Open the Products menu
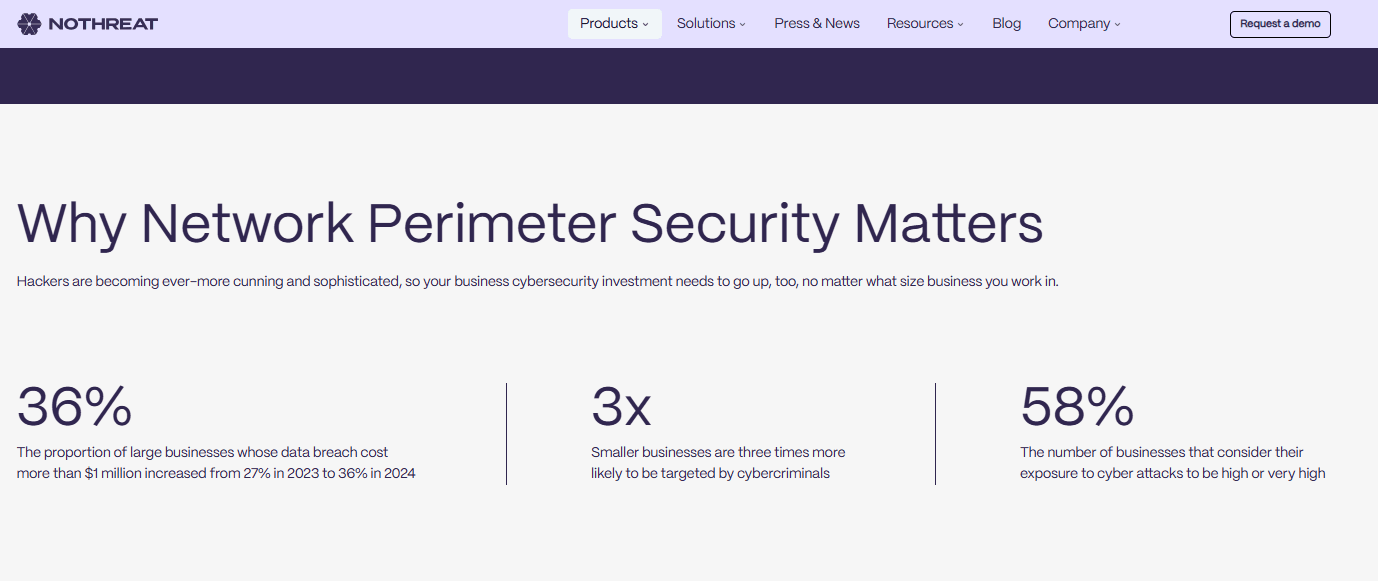The width and height of the screenshot is (1378, 588). point(608,24)
